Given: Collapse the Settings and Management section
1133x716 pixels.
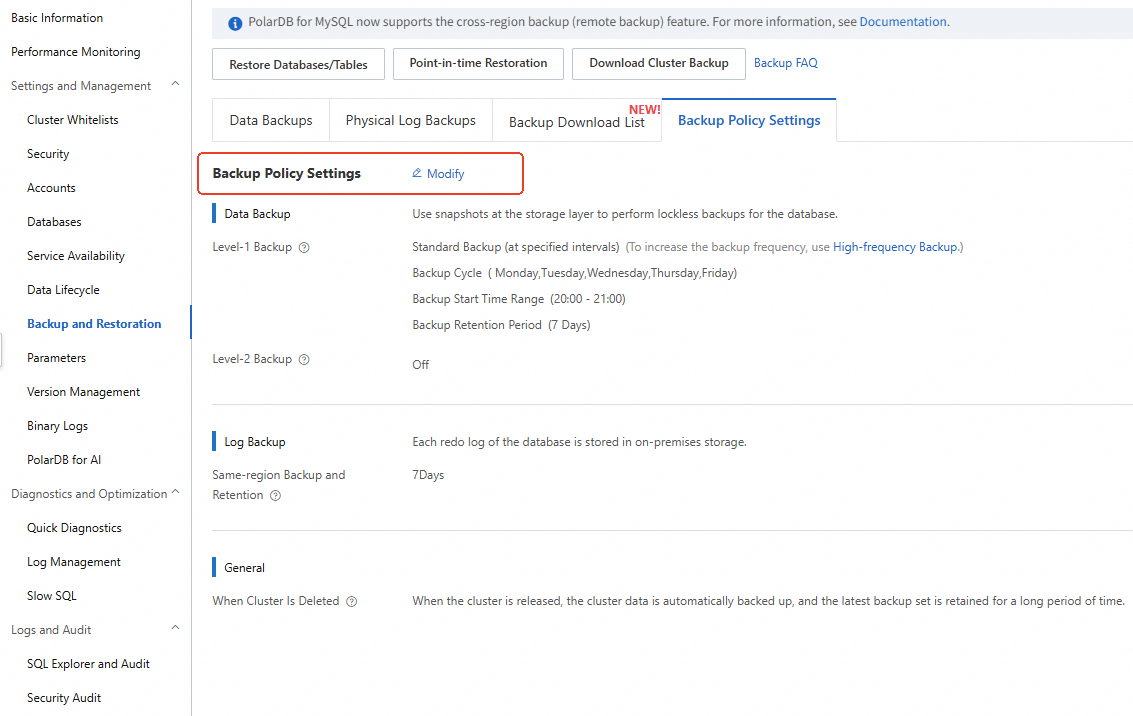Looking at the screenshot, I should pos(175,85).
